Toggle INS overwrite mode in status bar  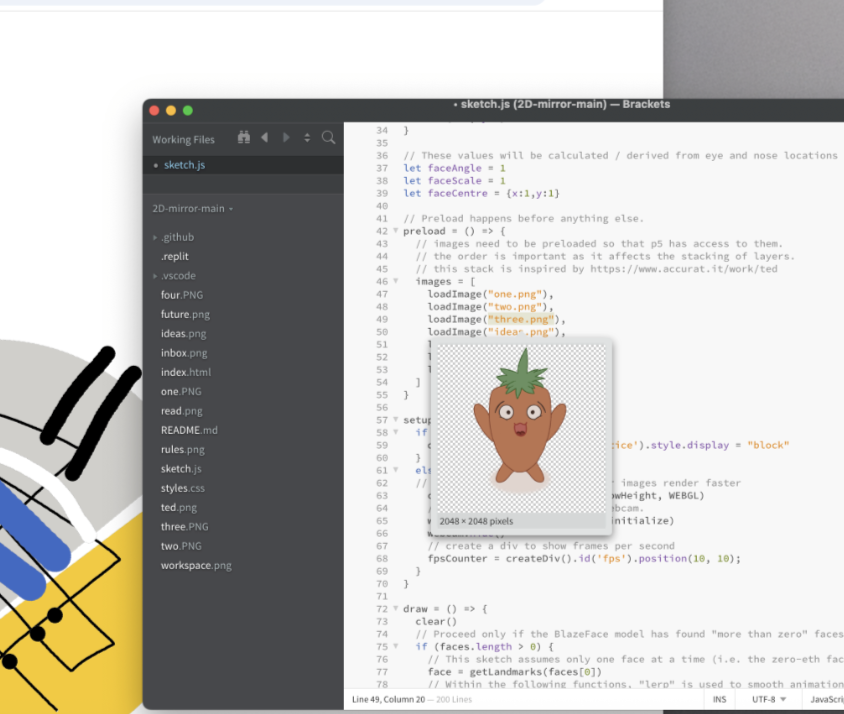pos(719,699)
